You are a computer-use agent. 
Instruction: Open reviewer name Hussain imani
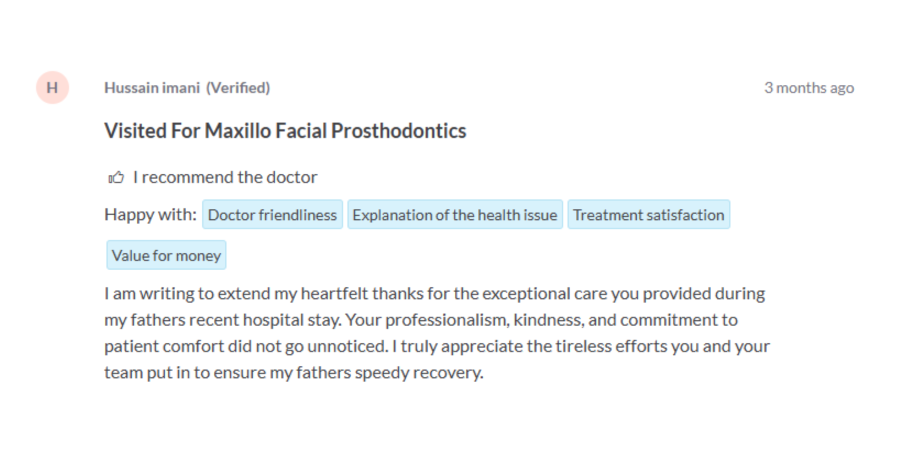click(152, 88)
